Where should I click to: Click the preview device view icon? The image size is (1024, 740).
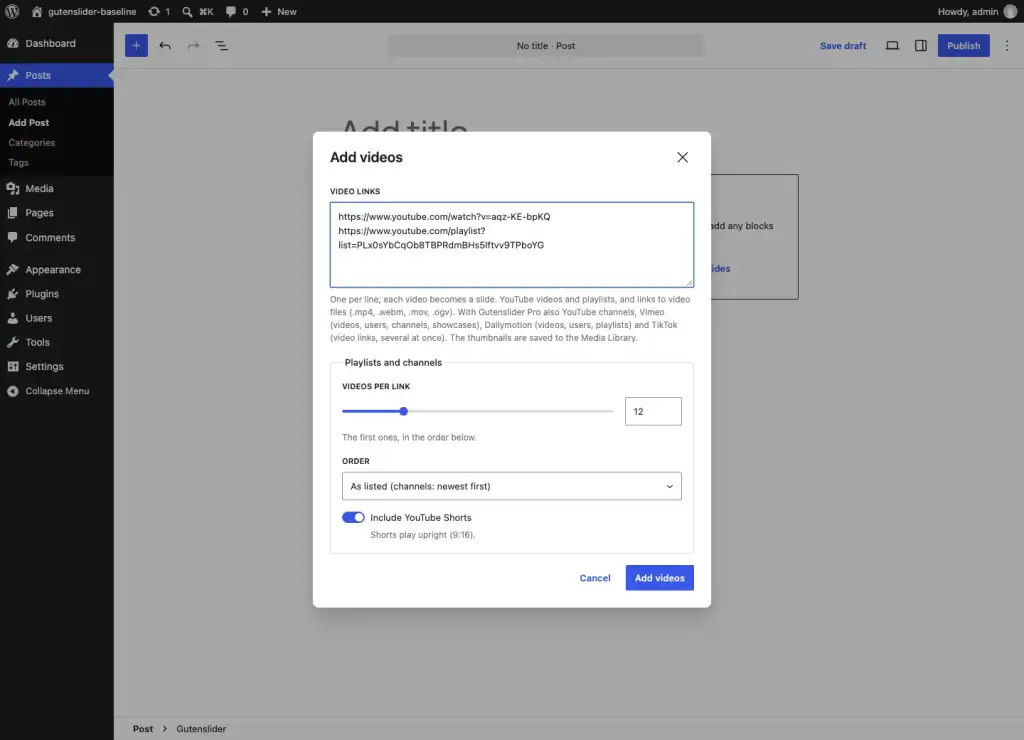click(891, 45)
